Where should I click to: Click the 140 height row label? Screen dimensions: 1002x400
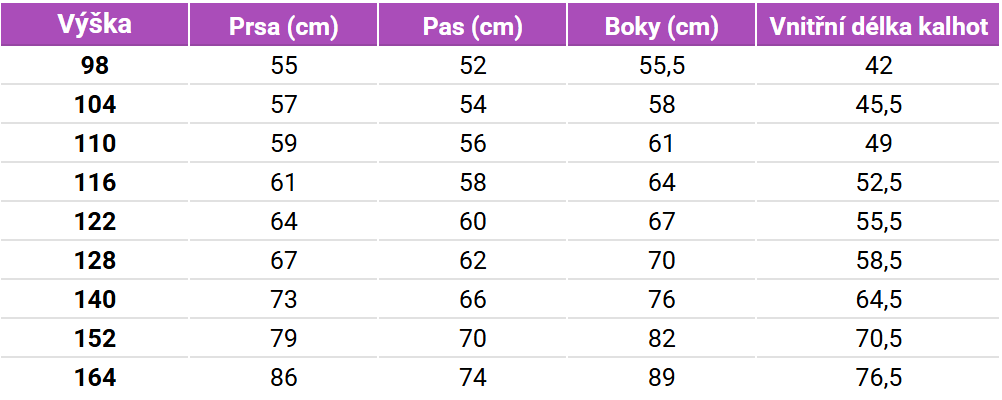(x=95, y=300)
